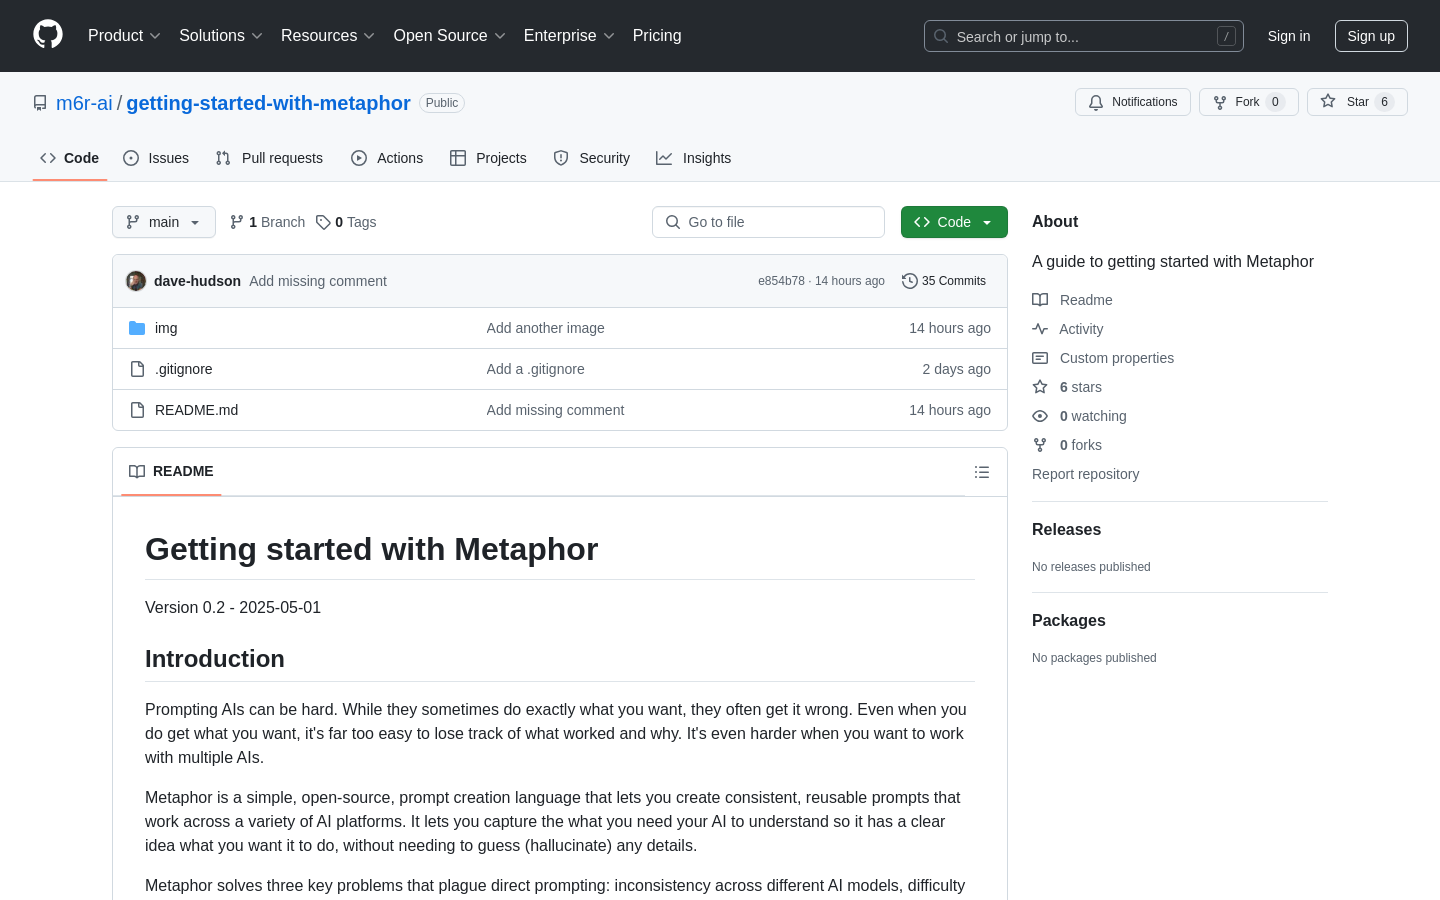Open the Security tab
The height and width of the screenshot is (900, 1440).
[x=592, y=158]
